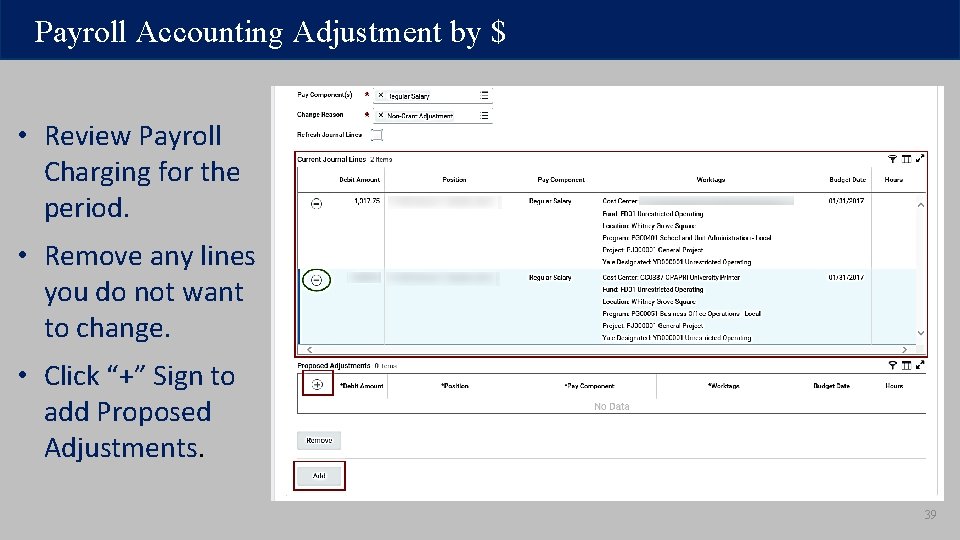Click the *Debit Amount header in Proposed Adjustments
960x540 pixels.
click(361, 386)
